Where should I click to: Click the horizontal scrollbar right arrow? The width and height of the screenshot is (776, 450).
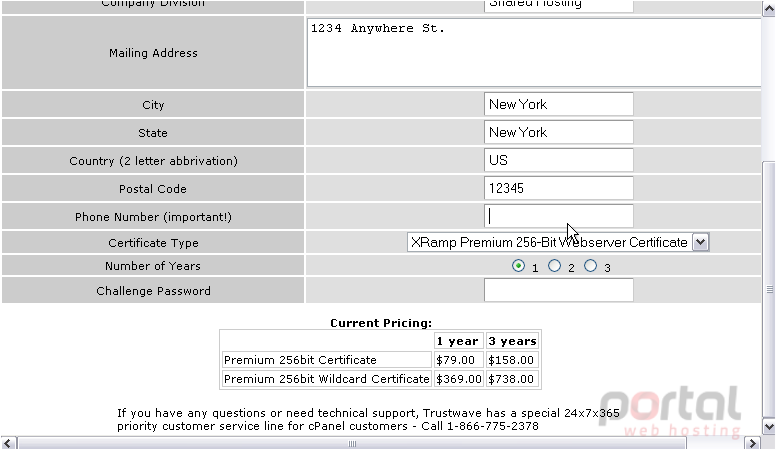coord(752,443)
